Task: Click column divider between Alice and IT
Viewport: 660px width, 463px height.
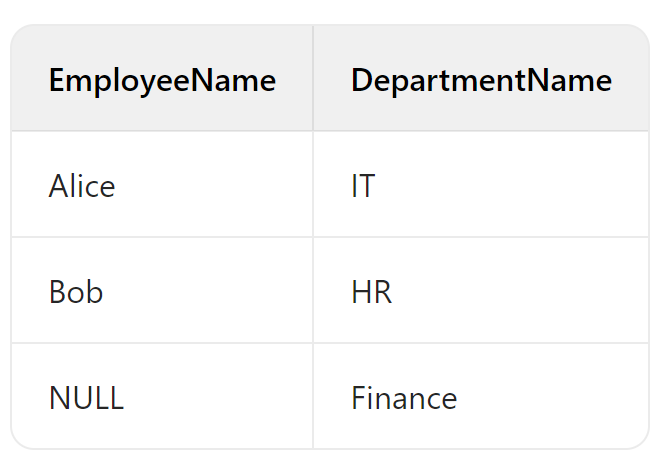Action: 313,184
